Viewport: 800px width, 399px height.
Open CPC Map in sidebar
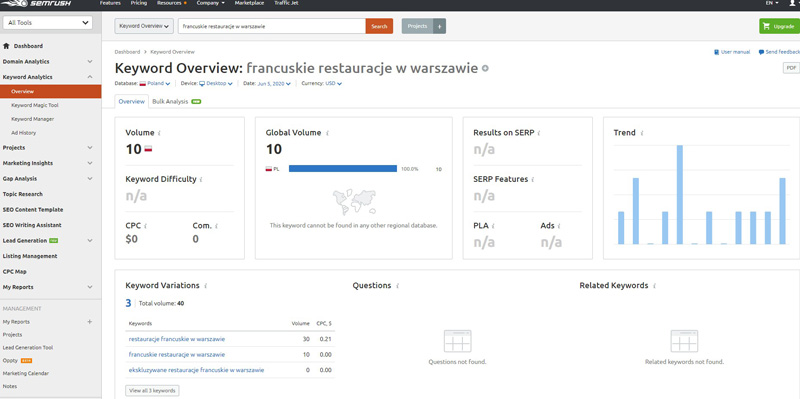click(x=14, y=271)
